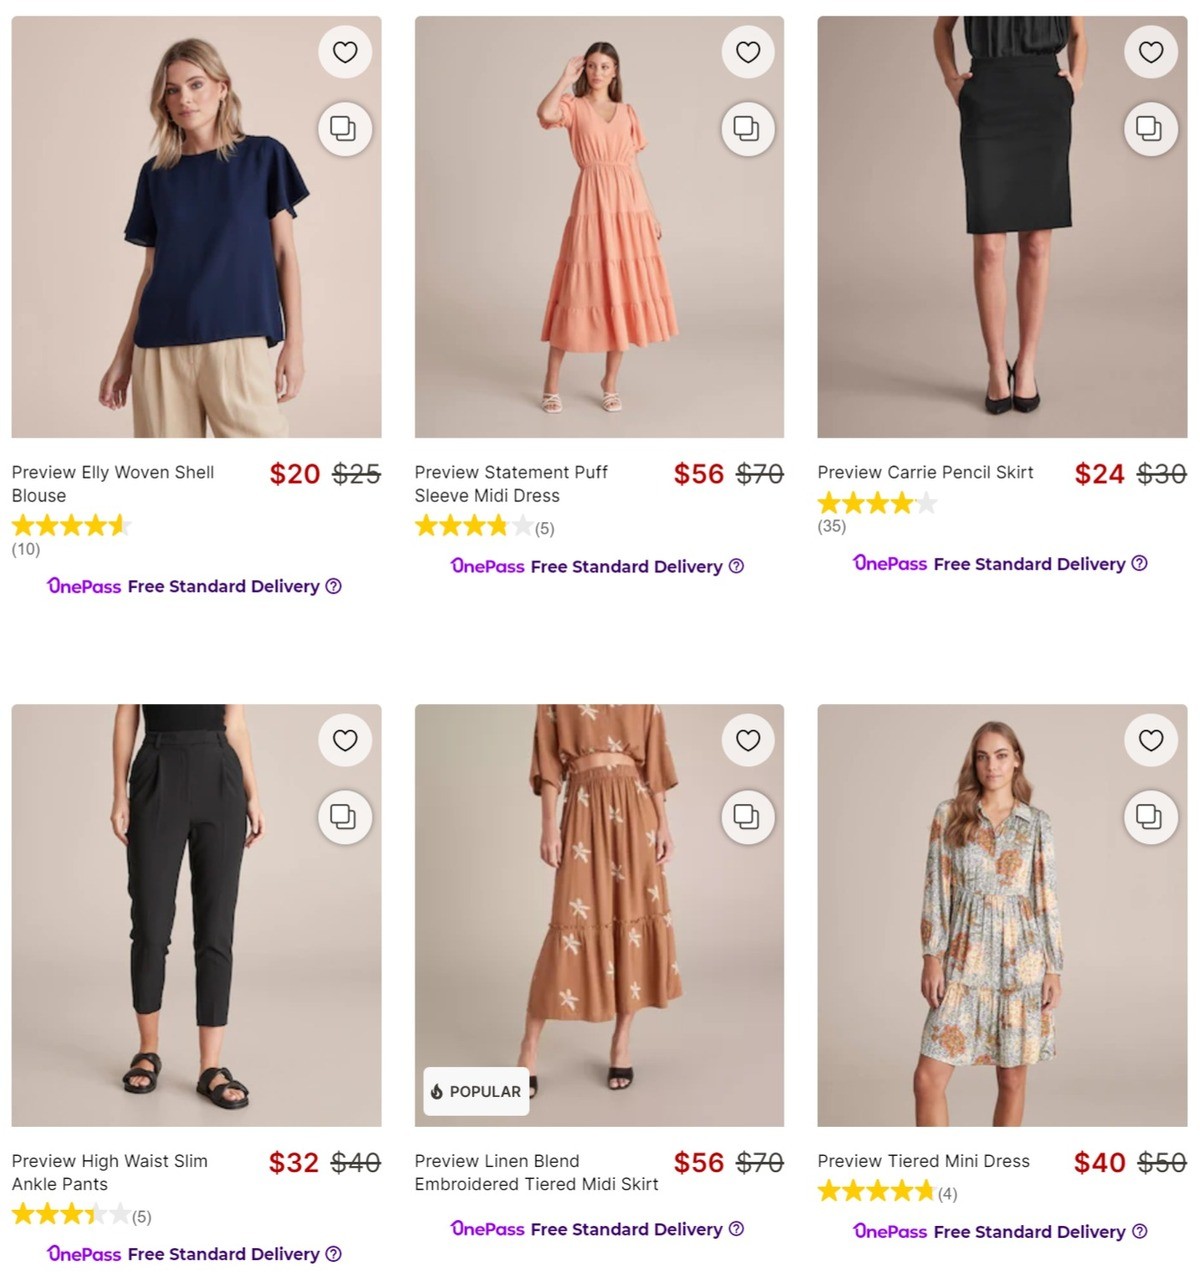Click the (35) review count for Carrie Pencil Skirt

[x=832, y=526]
